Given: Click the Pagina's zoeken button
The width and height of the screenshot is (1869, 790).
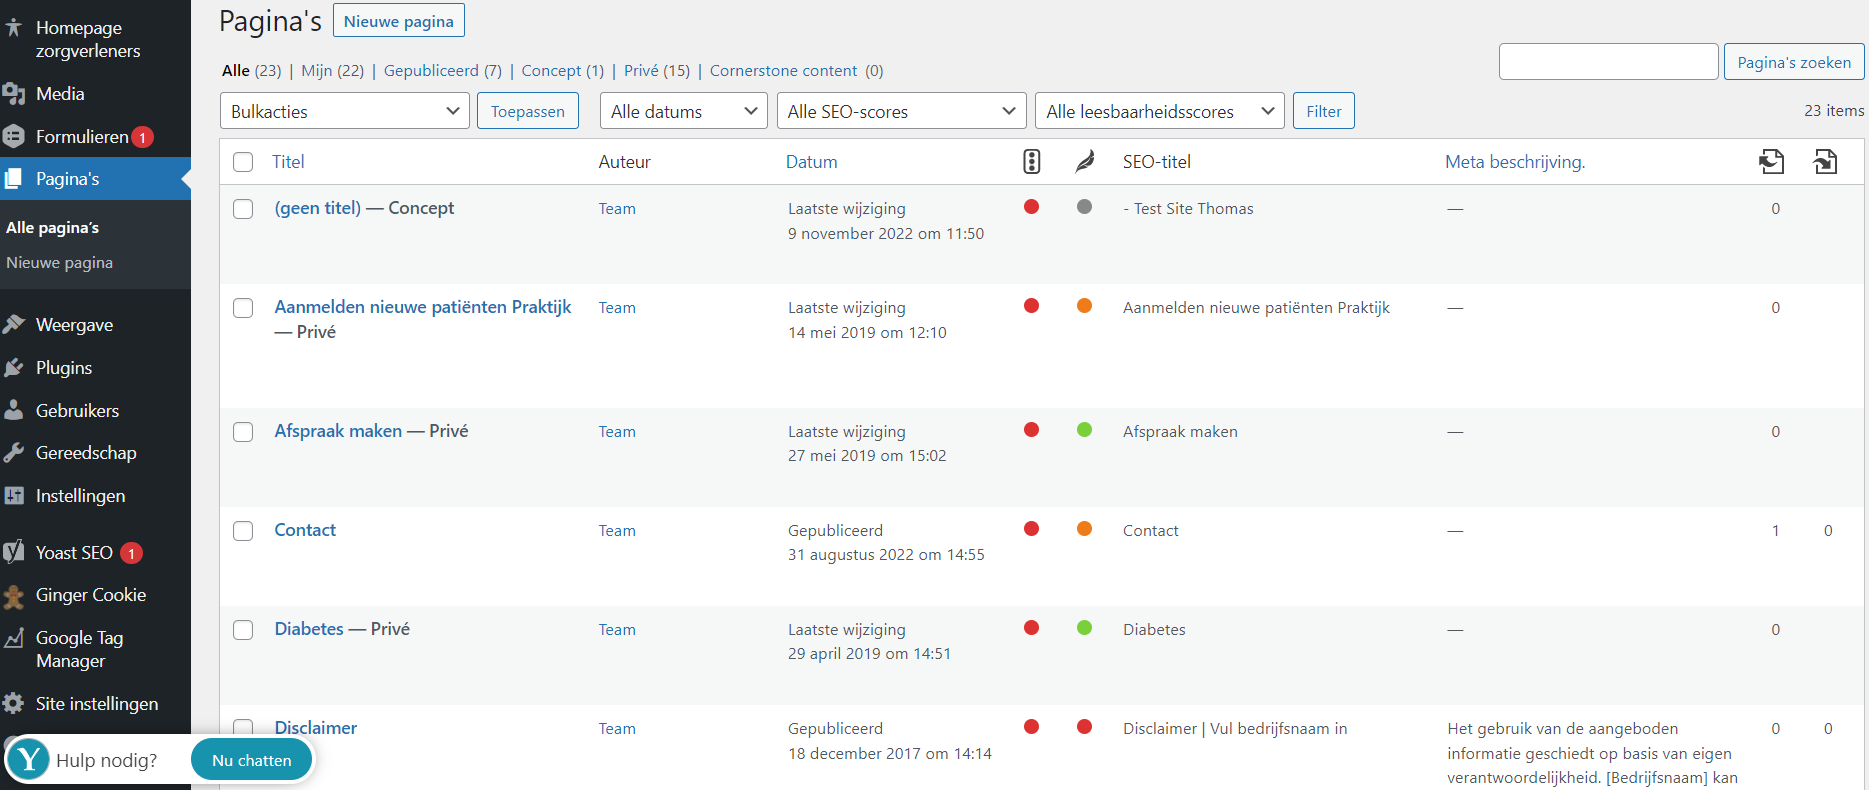Looking at the screenshot, I should 1794,62.
